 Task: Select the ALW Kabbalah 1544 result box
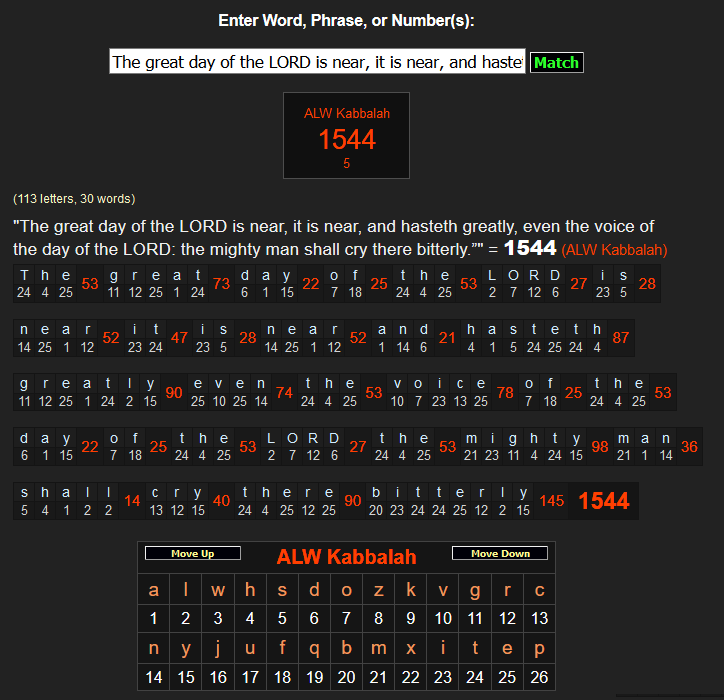pyautogui.click(x=346, y=136)
